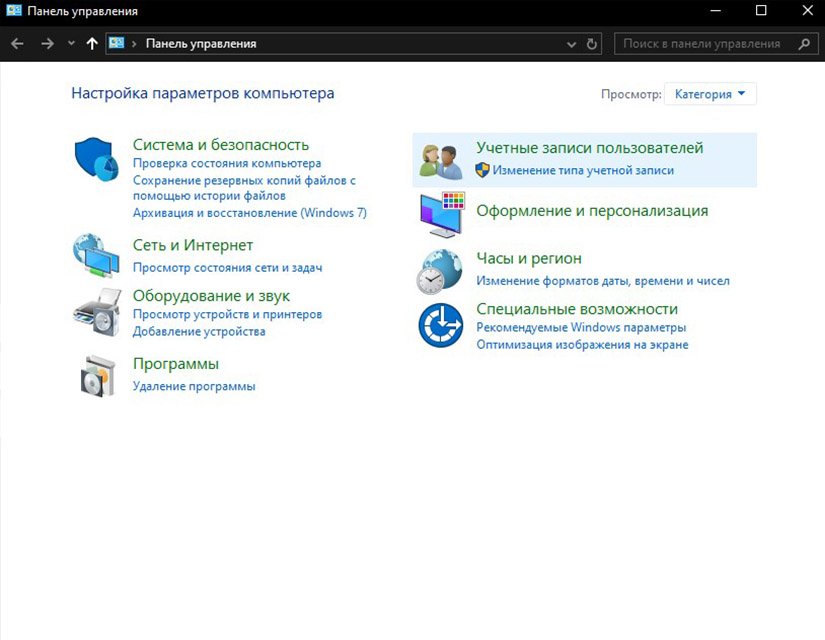Expand the address bar history chevron
The image size is (825, 640).
tap(571, 45)
